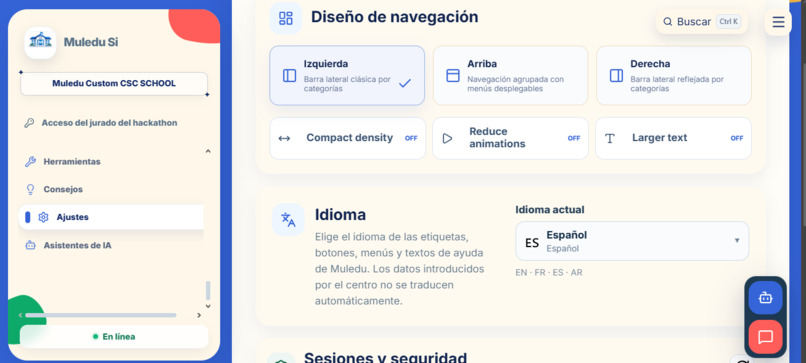Click the Sesiones y seguridad heading
Viewport: 806px width, 363px height.
386,358
